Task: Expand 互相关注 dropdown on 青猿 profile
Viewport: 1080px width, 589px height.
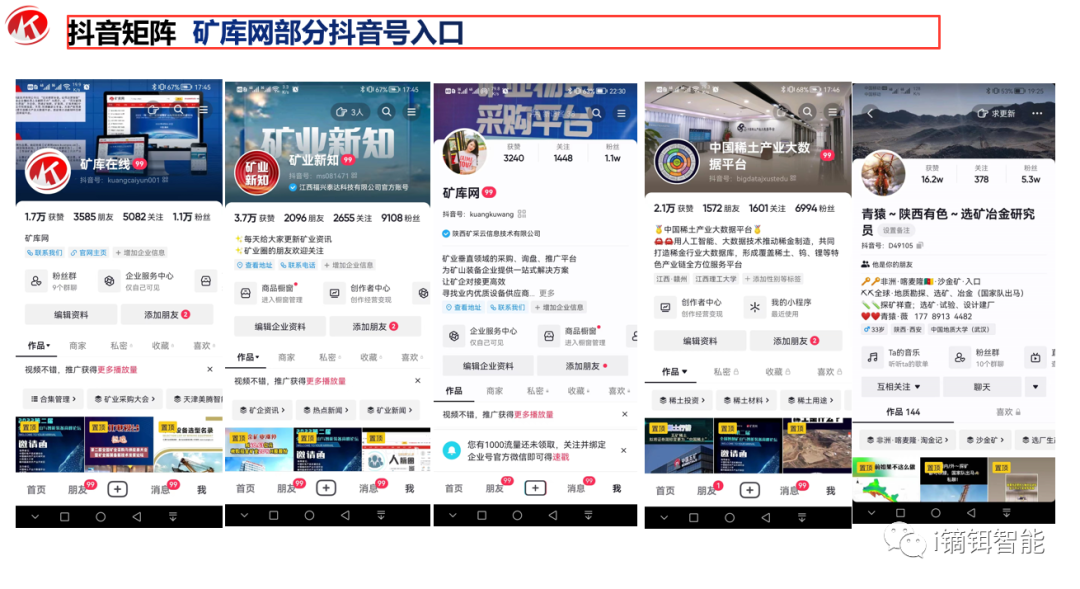Action: [899, 386]
